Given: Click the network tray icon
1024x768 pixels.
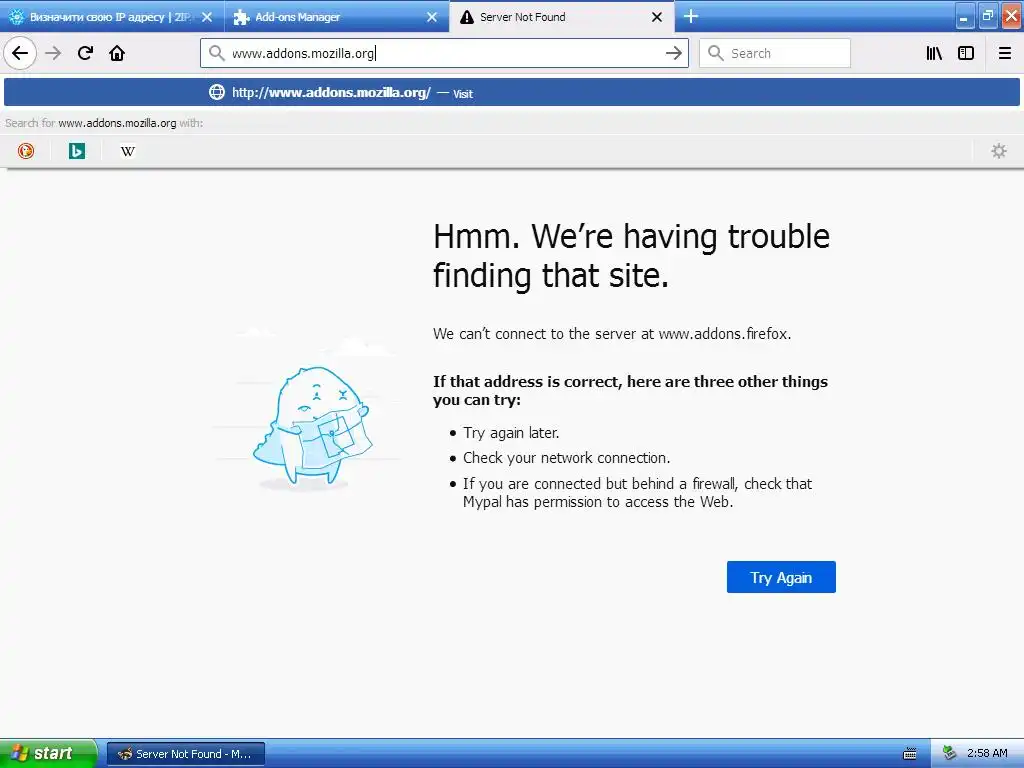Looking at the screenshot, I should coord(949,753).
